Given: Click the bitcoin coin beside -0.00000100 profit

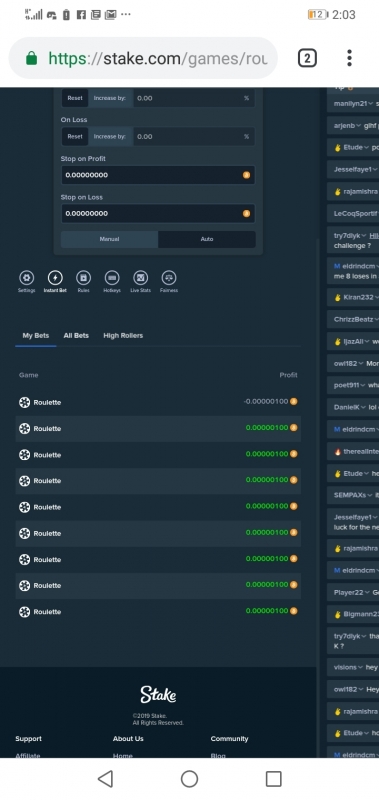Looking at the screenshot, I should (x=294, y=402).
